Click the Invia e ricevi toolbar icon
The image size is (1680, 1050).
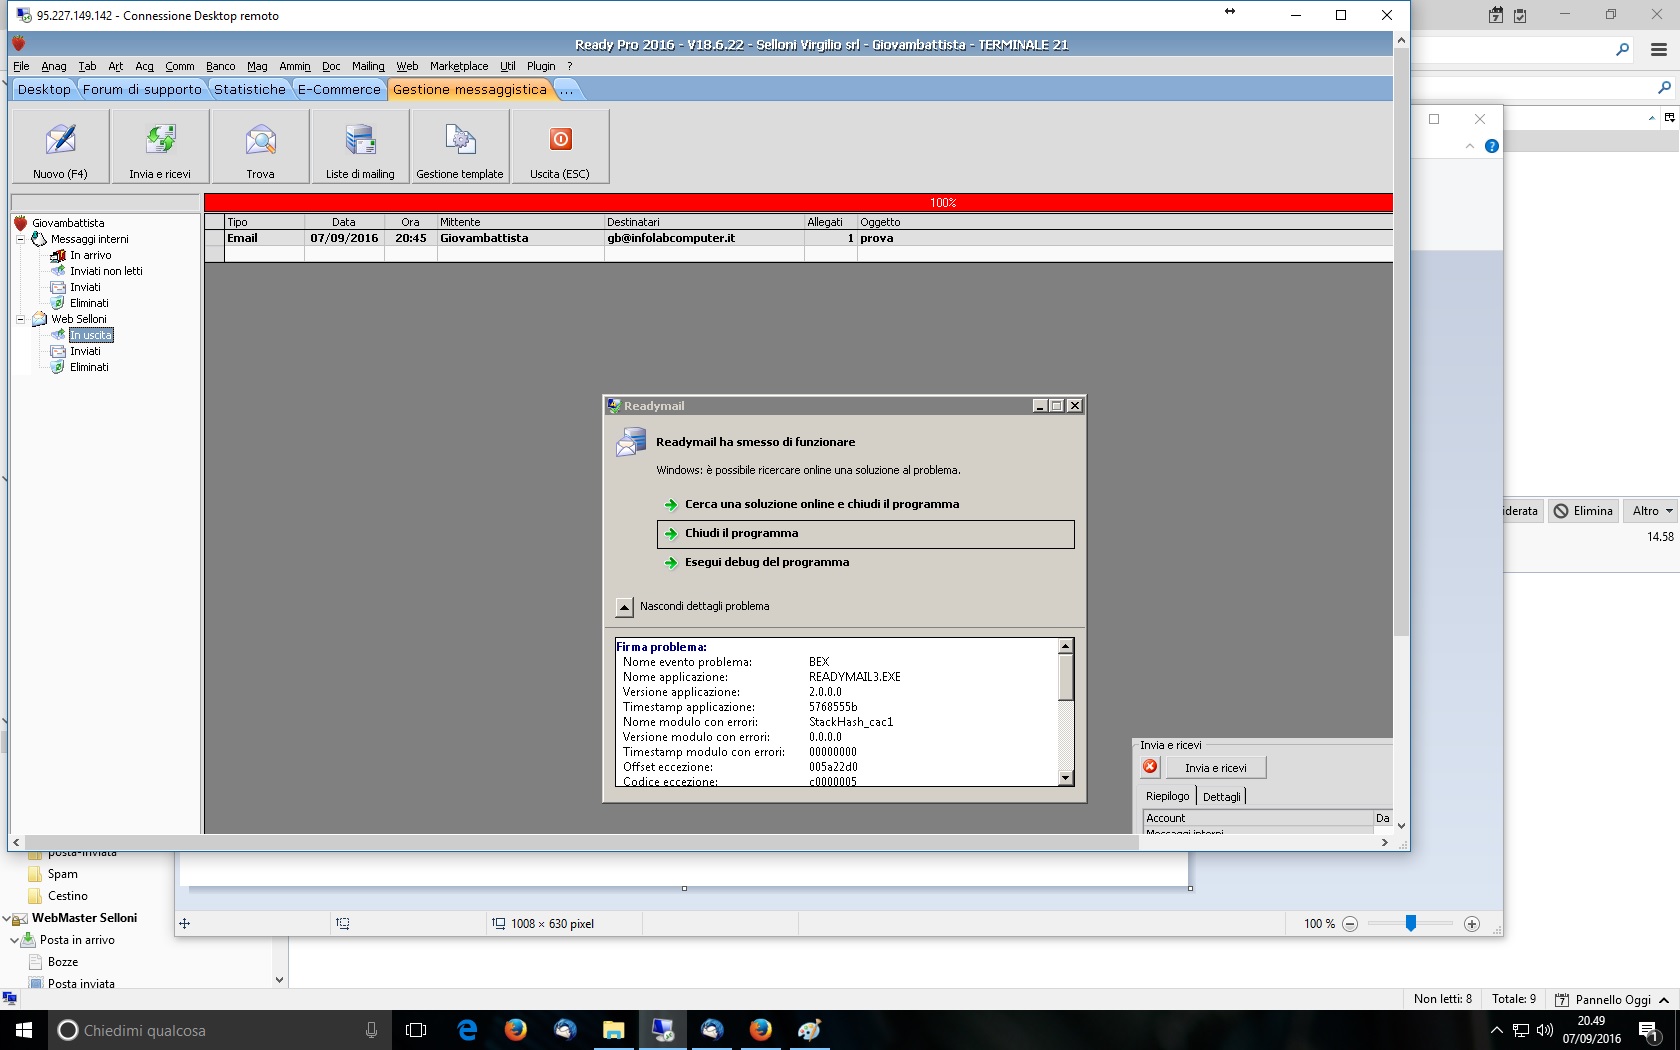(x=160, y=146)
